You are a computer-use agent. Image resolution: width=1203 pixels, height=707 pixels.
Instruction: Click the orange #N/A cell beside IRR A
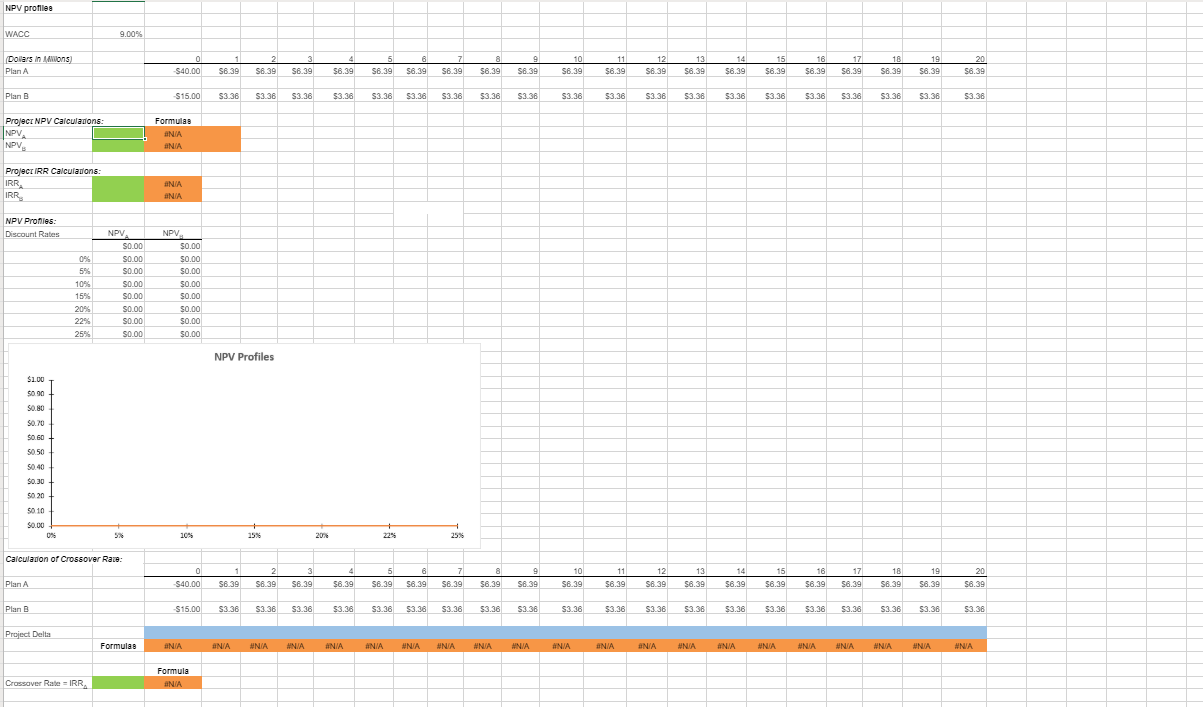click(x=174, y=183)
